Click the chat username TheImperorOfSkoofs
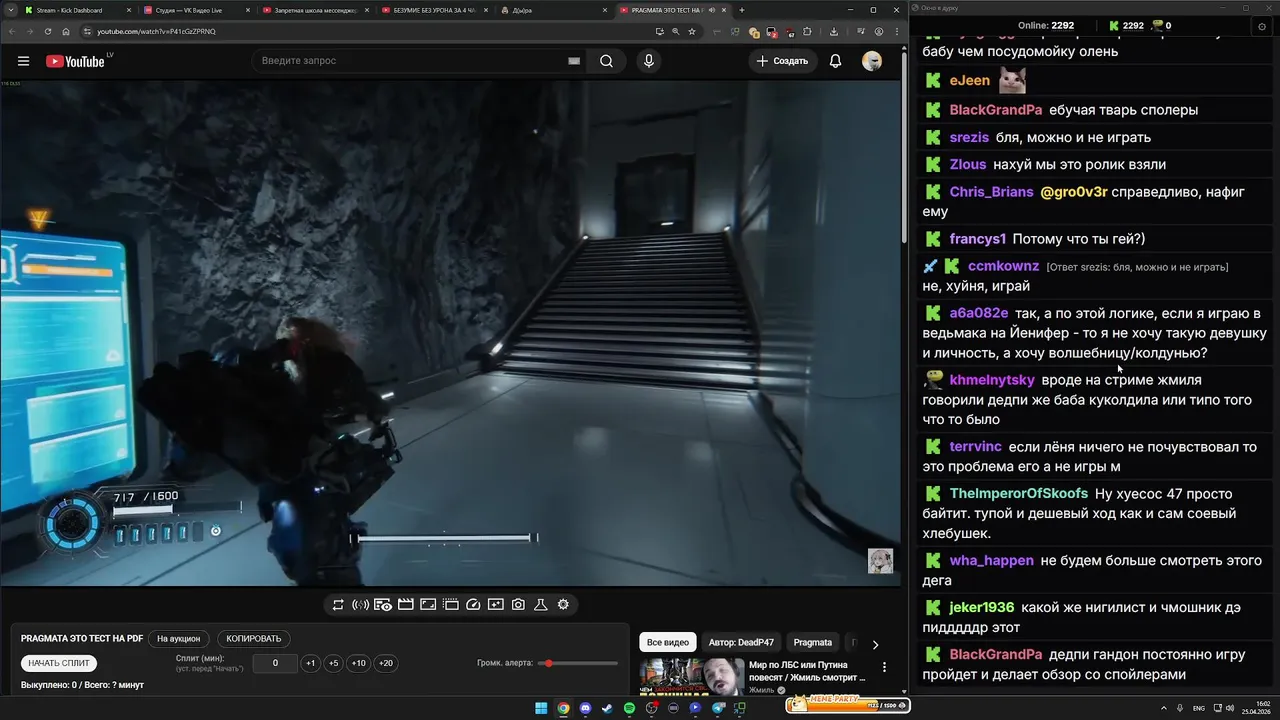Screen dimensions: 1280x720 click(1019, 494)
